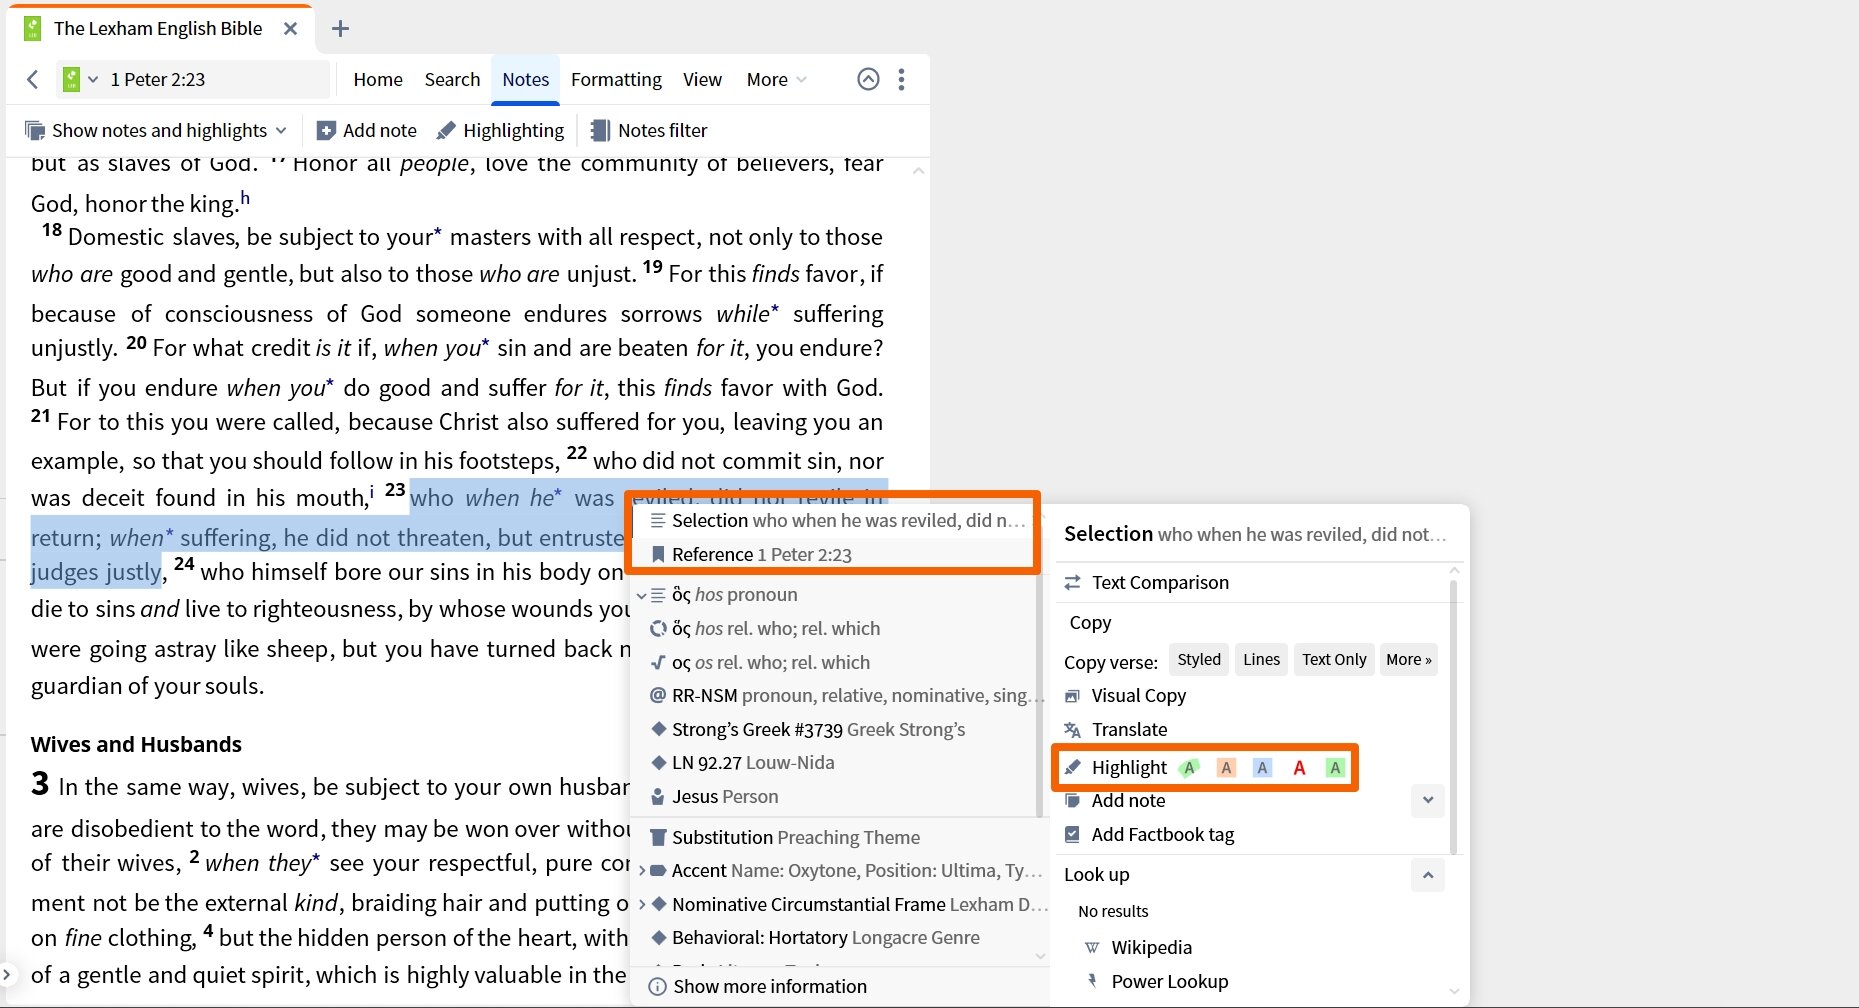The width and height of the screenshot is (1859, 1008).
Task: Click the Bible text scroll up arrow
Action: [918, 171]
